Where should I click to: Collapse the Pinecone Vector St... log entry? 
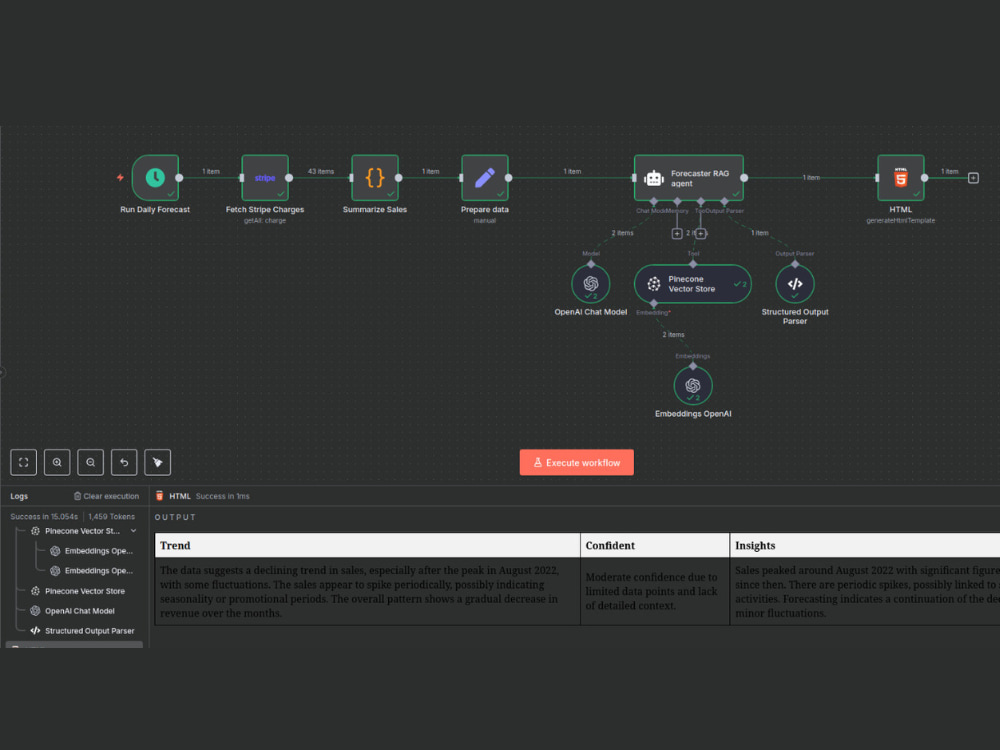pyautogui.click(x=133, y=531)
